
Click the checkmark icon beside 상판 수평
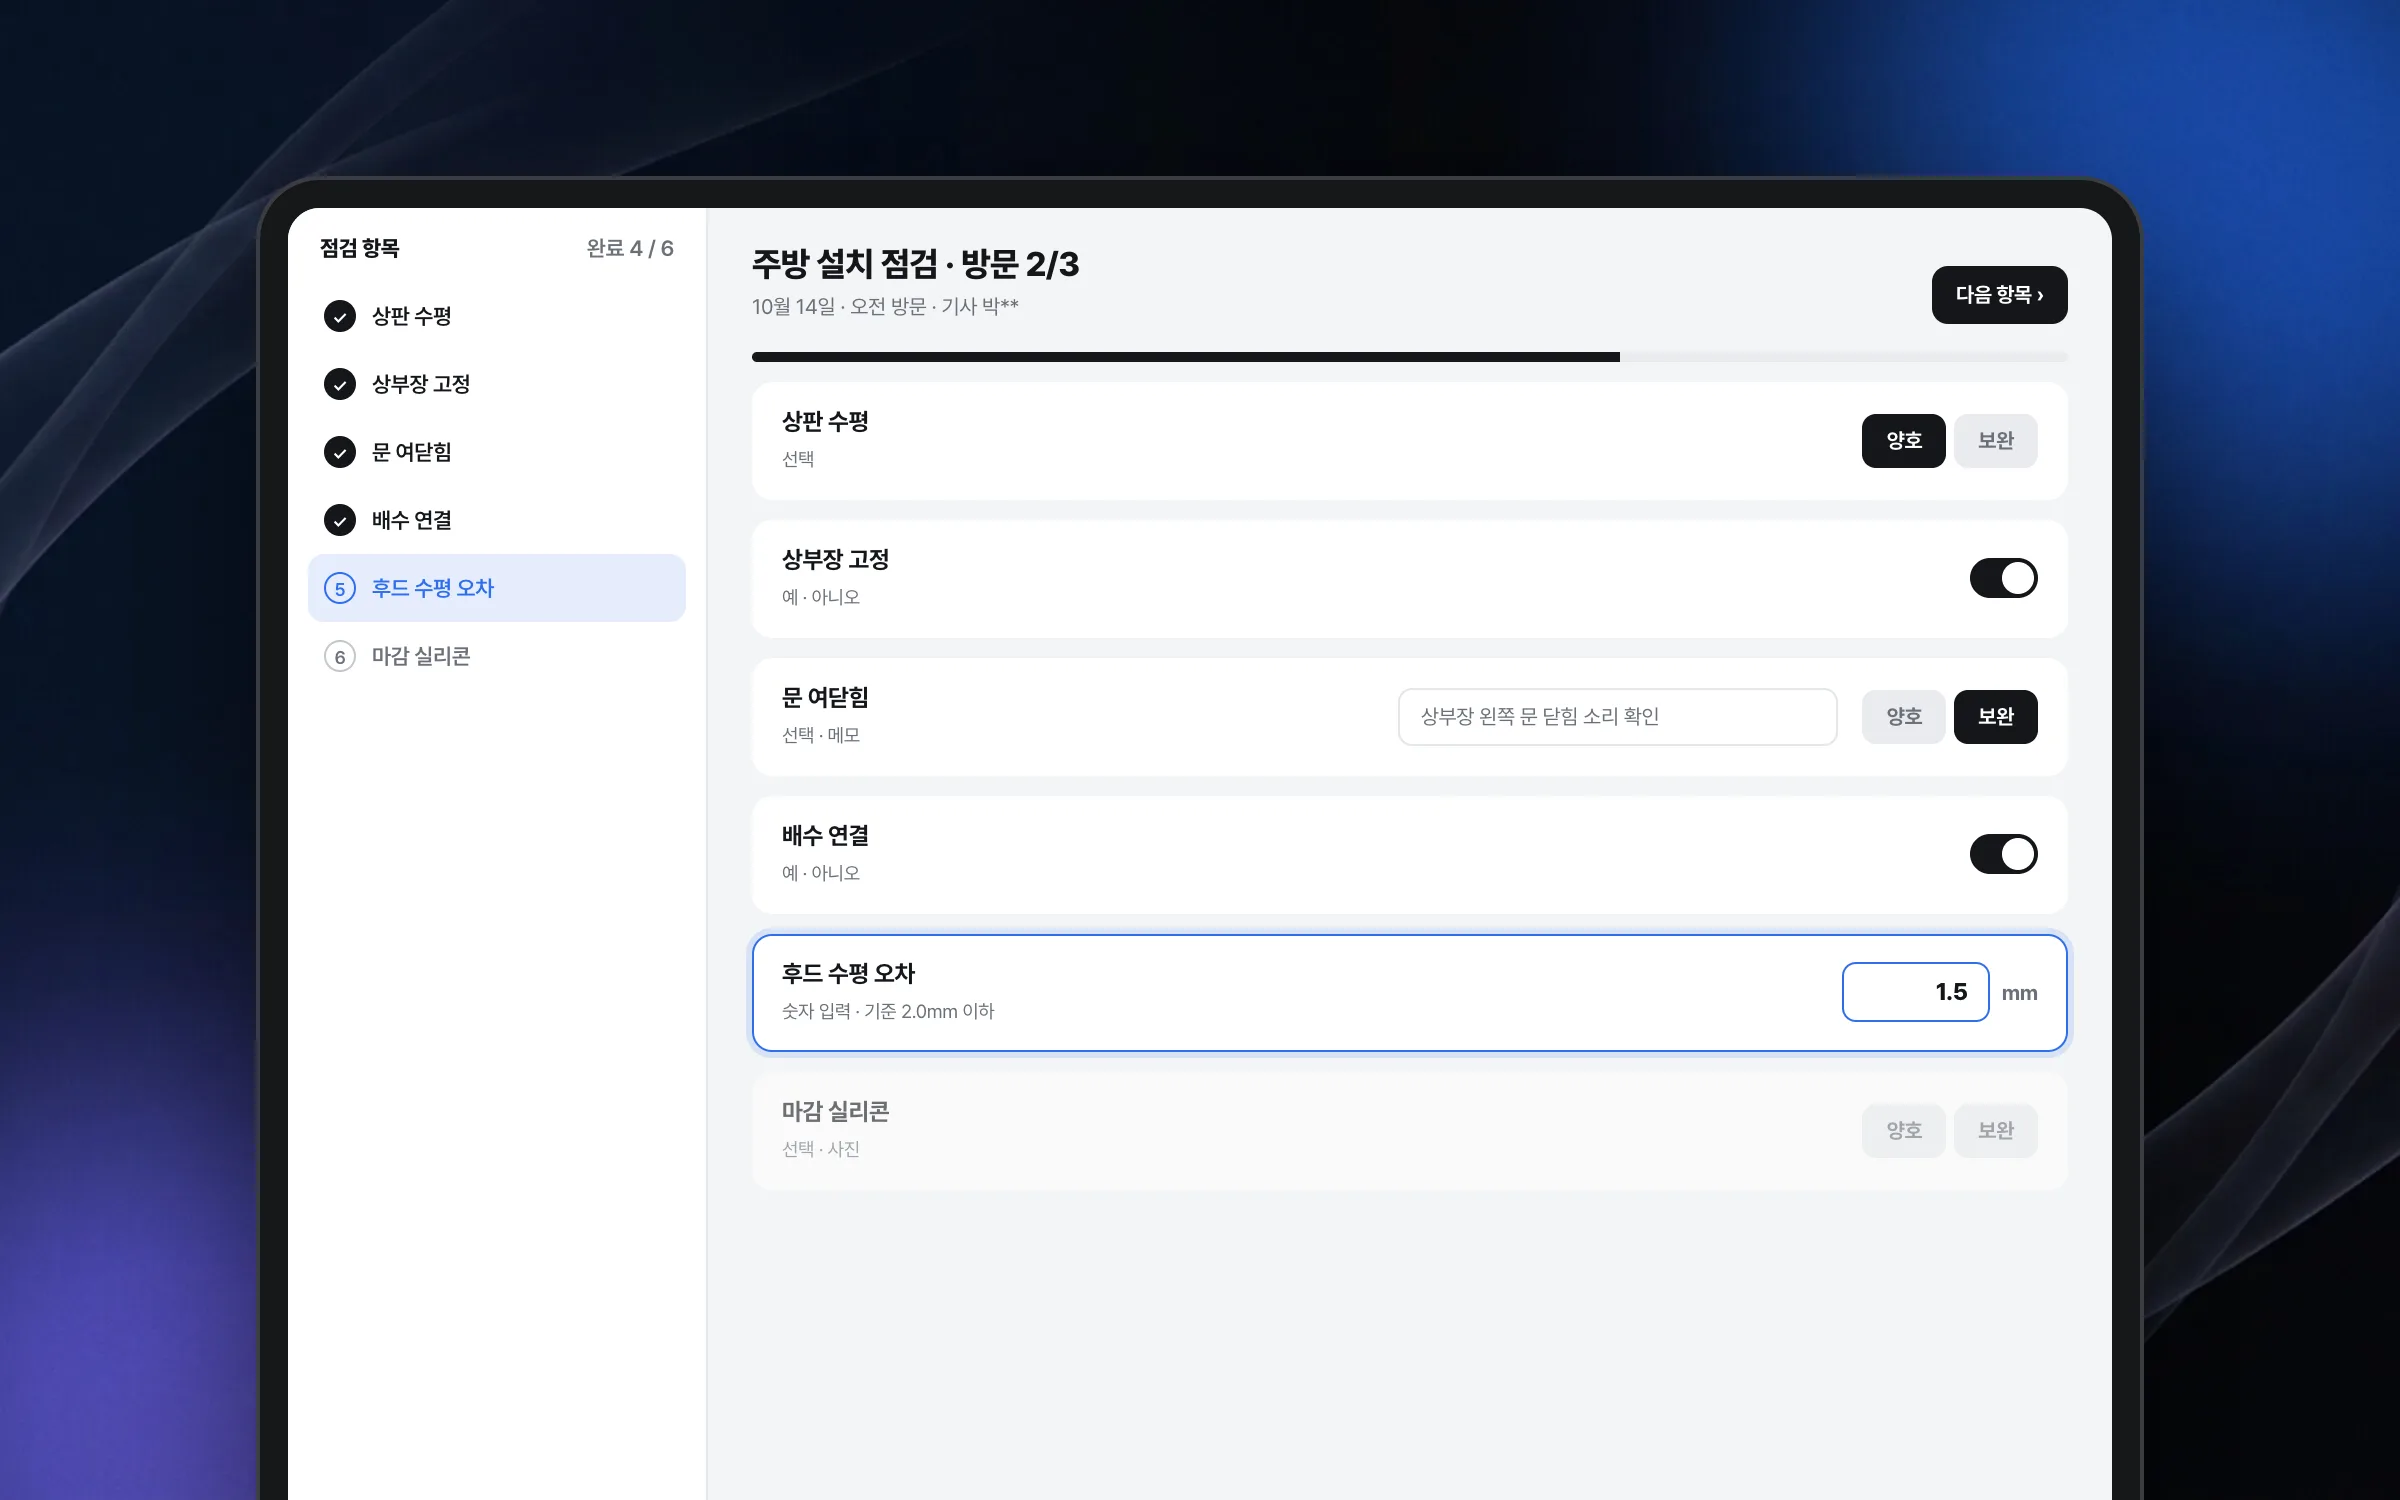[x=340, y=316]
